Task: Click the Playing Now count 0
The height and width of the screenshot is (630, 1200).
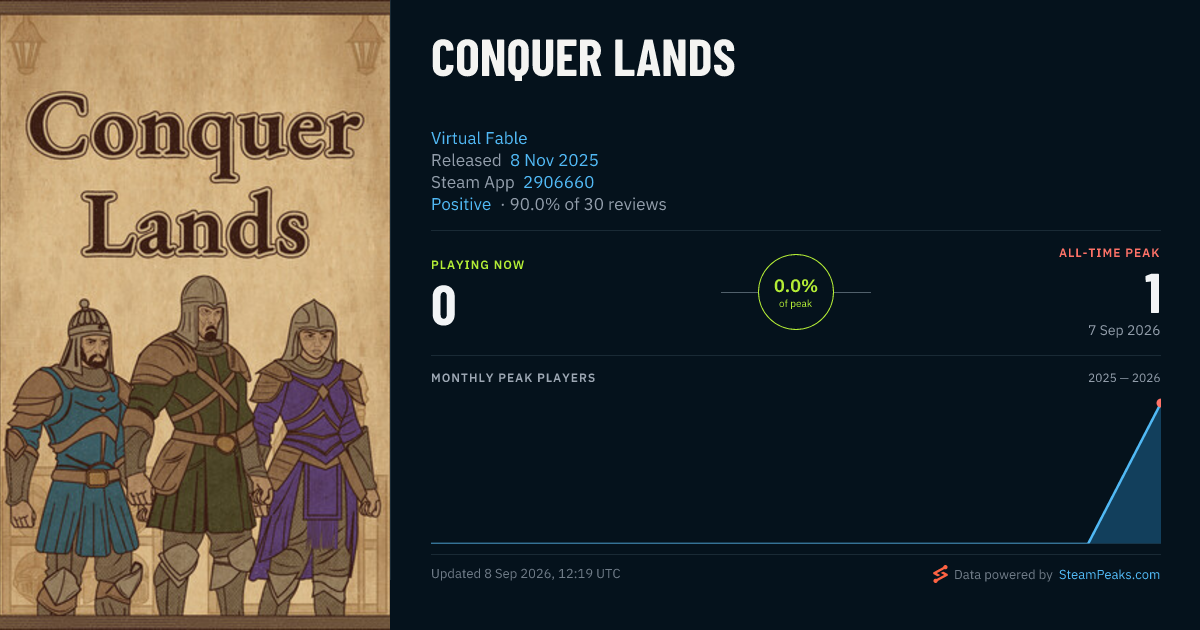Action: 443,306
